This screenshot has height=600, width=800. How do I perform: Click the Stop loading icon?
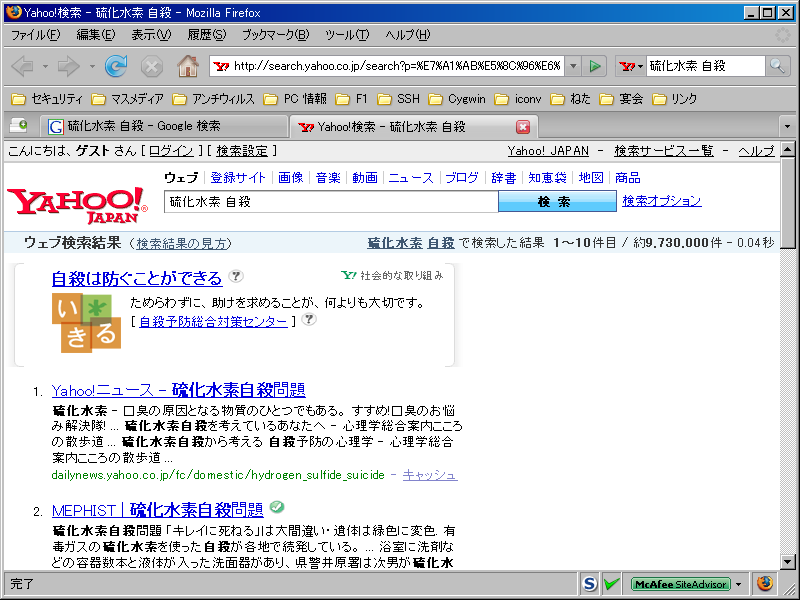coord(152,66)
